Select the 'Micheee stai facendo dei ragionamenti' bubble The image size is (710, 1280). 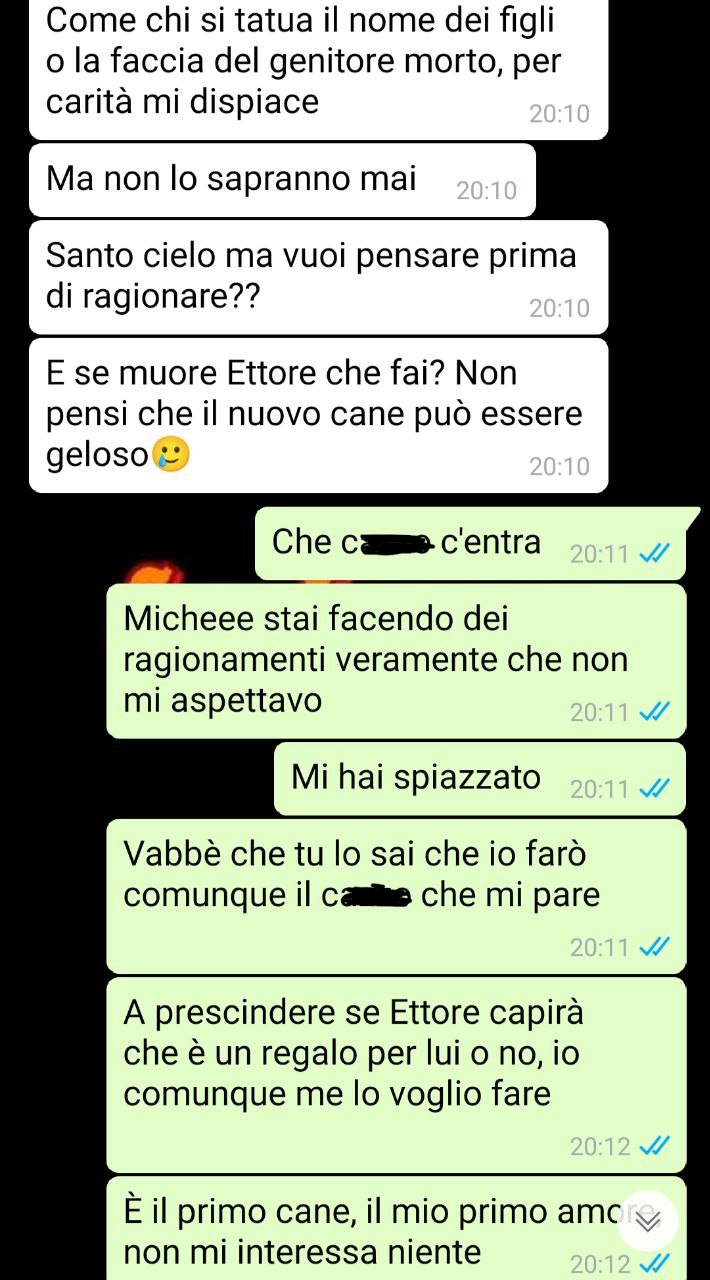(396, 661)
